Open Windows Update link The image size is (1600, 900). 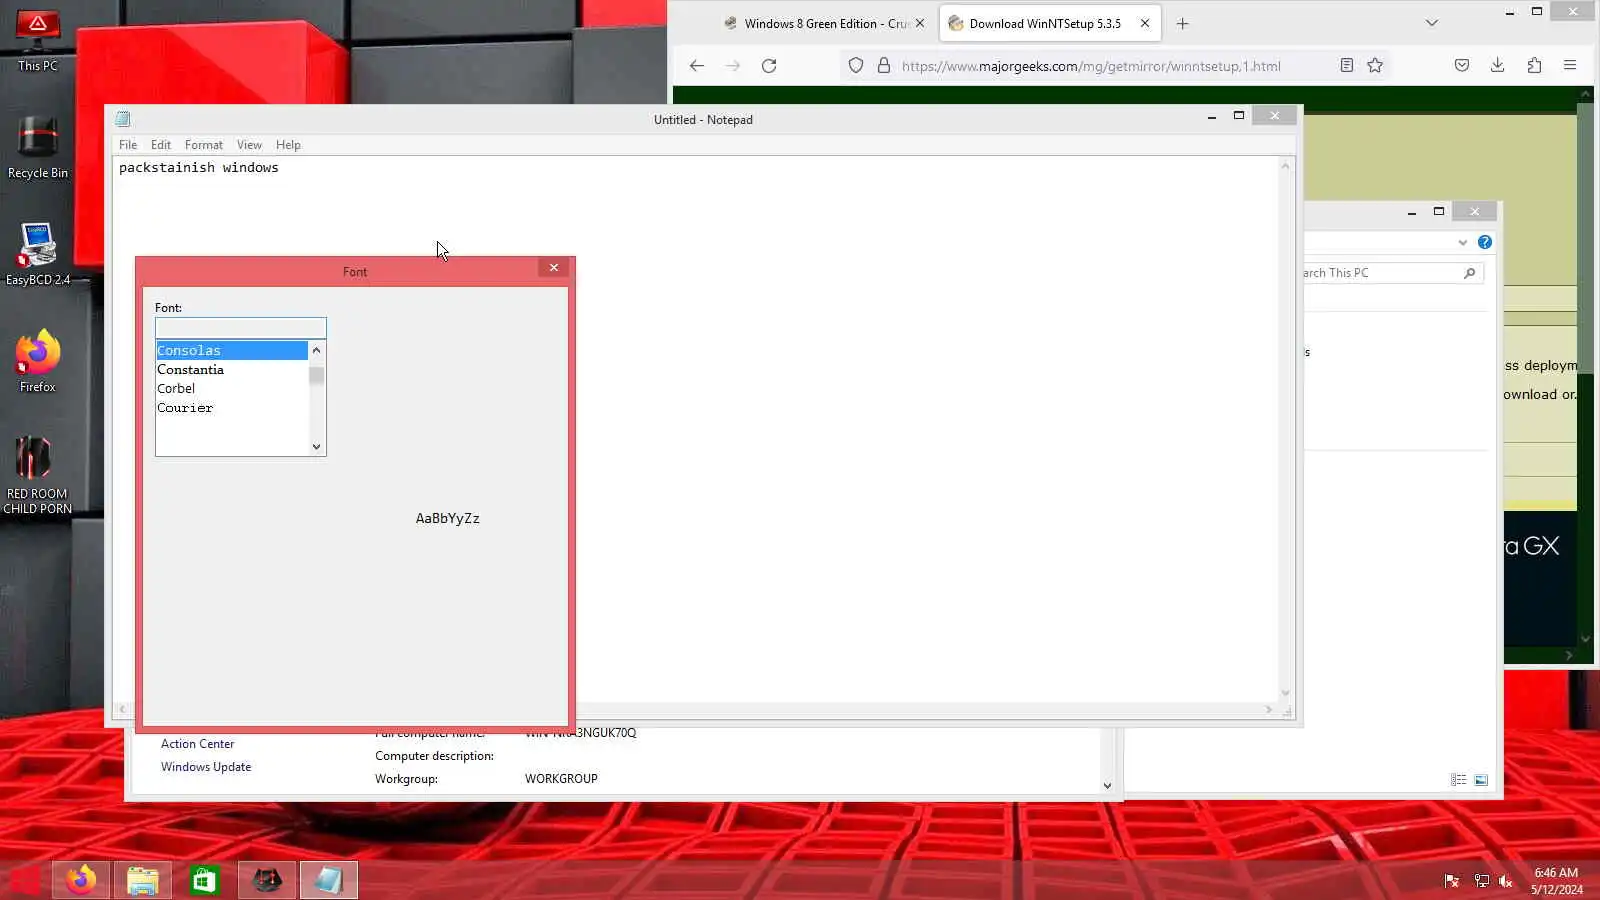click(206, 767)
